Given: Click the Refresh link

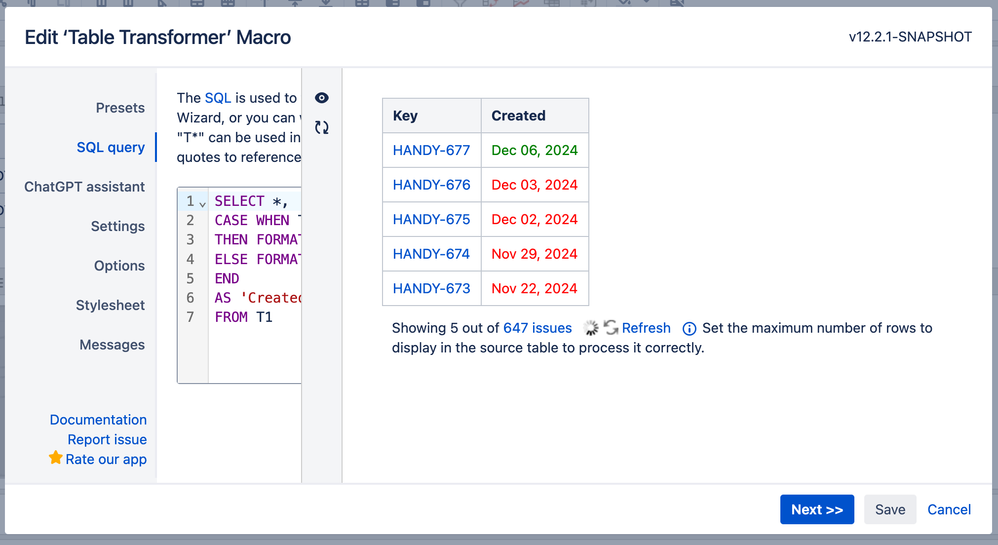Looking at the screenshot, I should (x=646, y=328).
